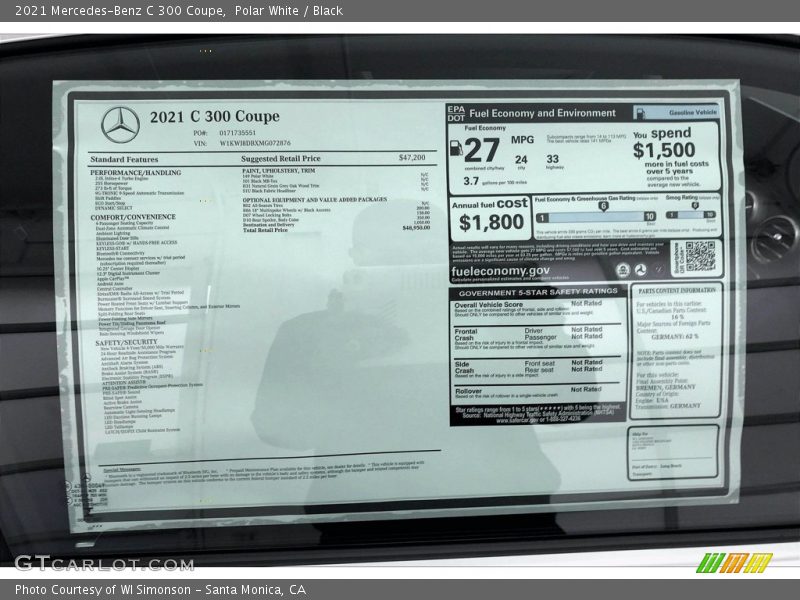Viewport: 800px width, 600px height.
Task: Click 'Photo Courtesy of WI Simonson' caption
Action: tap(103, 589)
